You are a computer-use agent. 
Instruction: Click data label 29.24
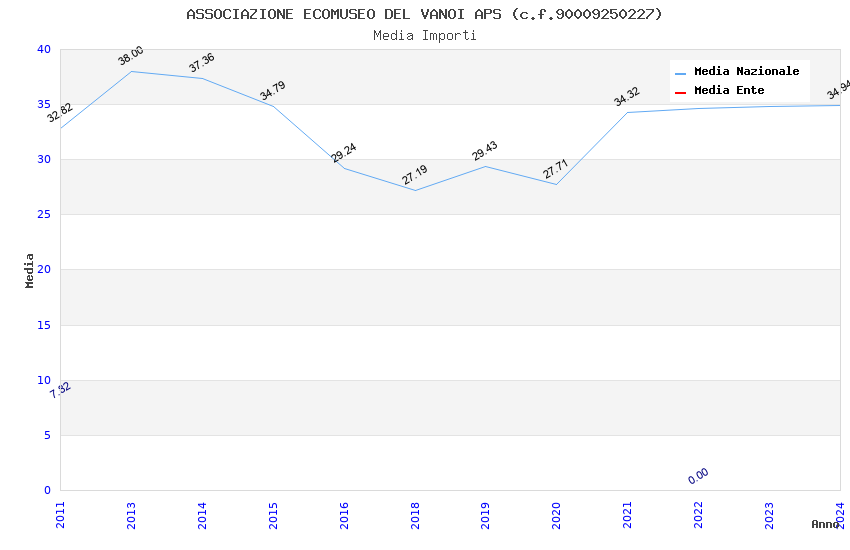point(344,152)
